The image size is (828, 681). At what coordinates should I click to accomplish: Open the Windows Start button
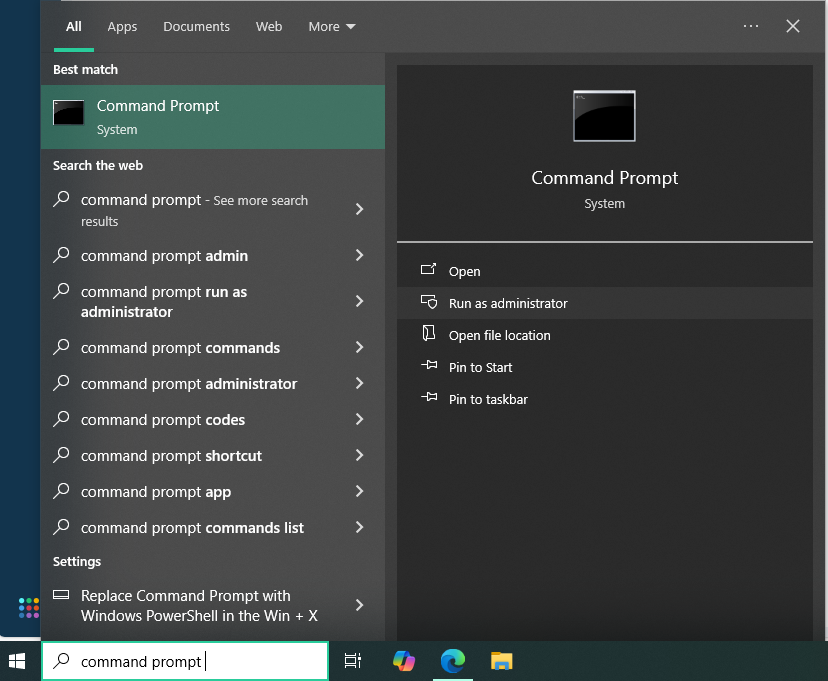click(x=17, y=661)
